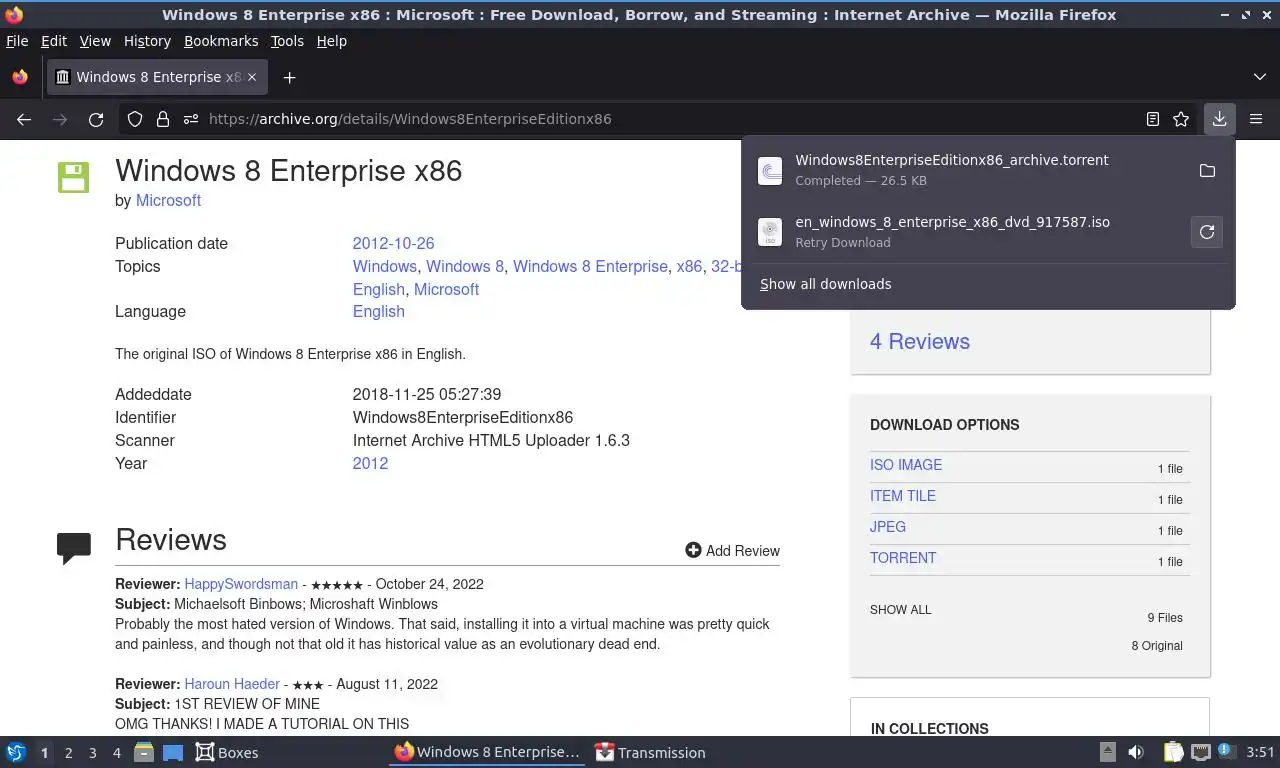Open Bookmarks menu
Image resolution: width=1280 pixels, height=768 pixels.
[221, 41]
